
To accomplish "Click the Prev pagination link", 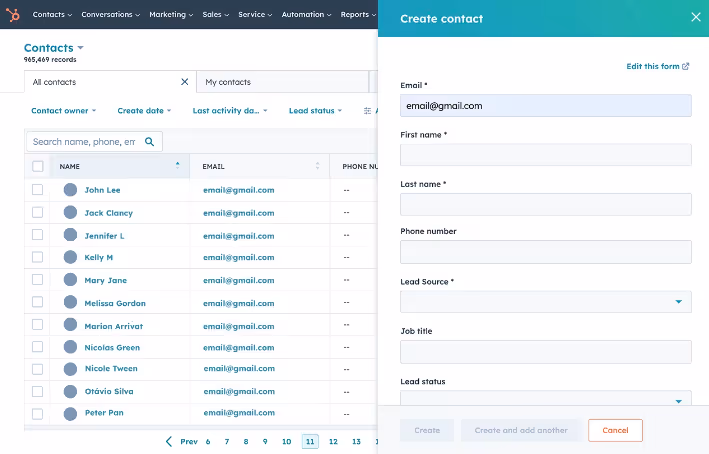I will pyautogui.click(x=189, y=441).
